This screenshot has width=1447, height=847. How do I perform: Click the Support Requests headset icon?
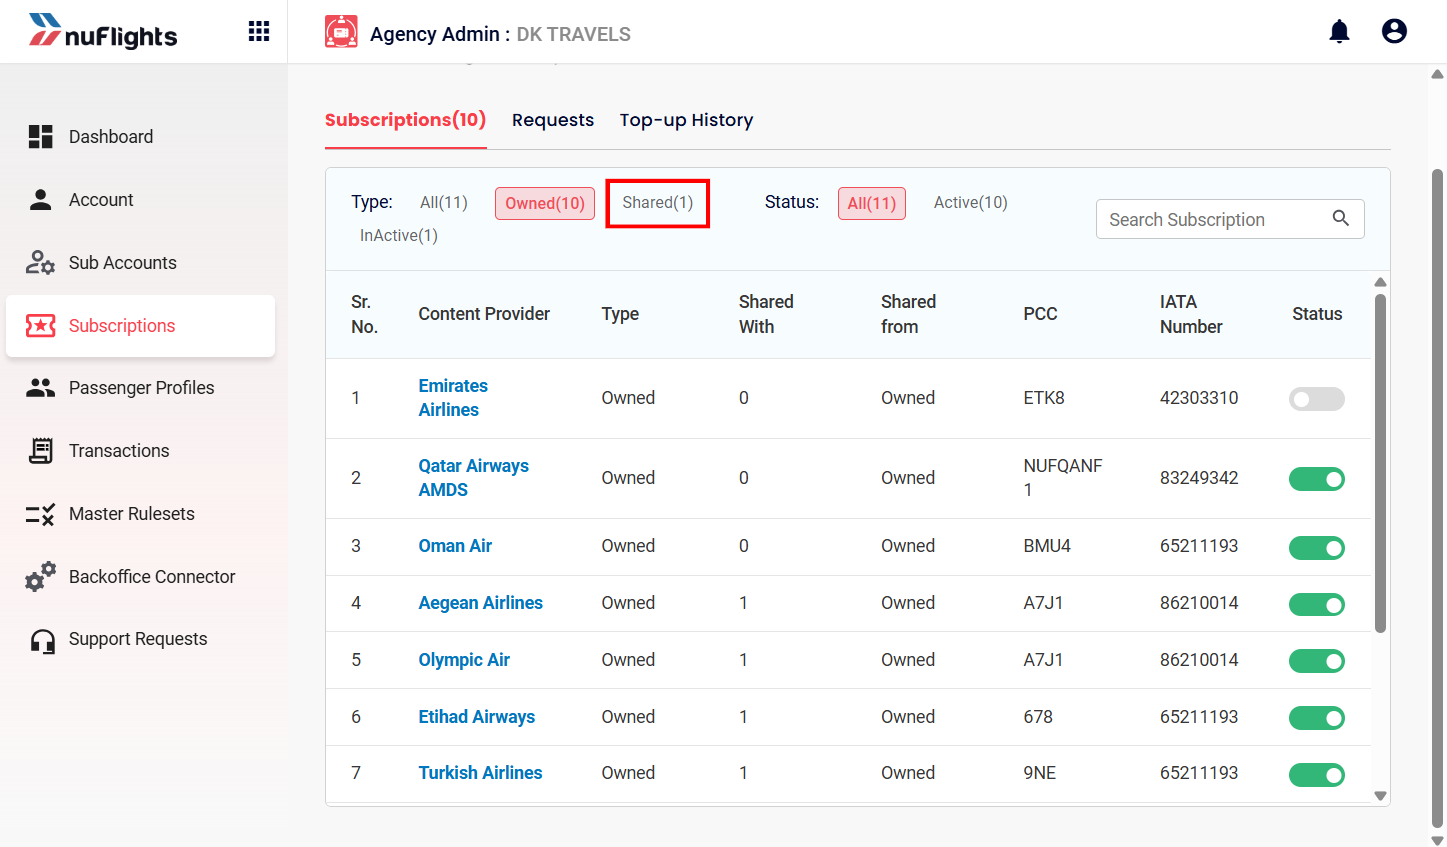[x=42, y=640]
